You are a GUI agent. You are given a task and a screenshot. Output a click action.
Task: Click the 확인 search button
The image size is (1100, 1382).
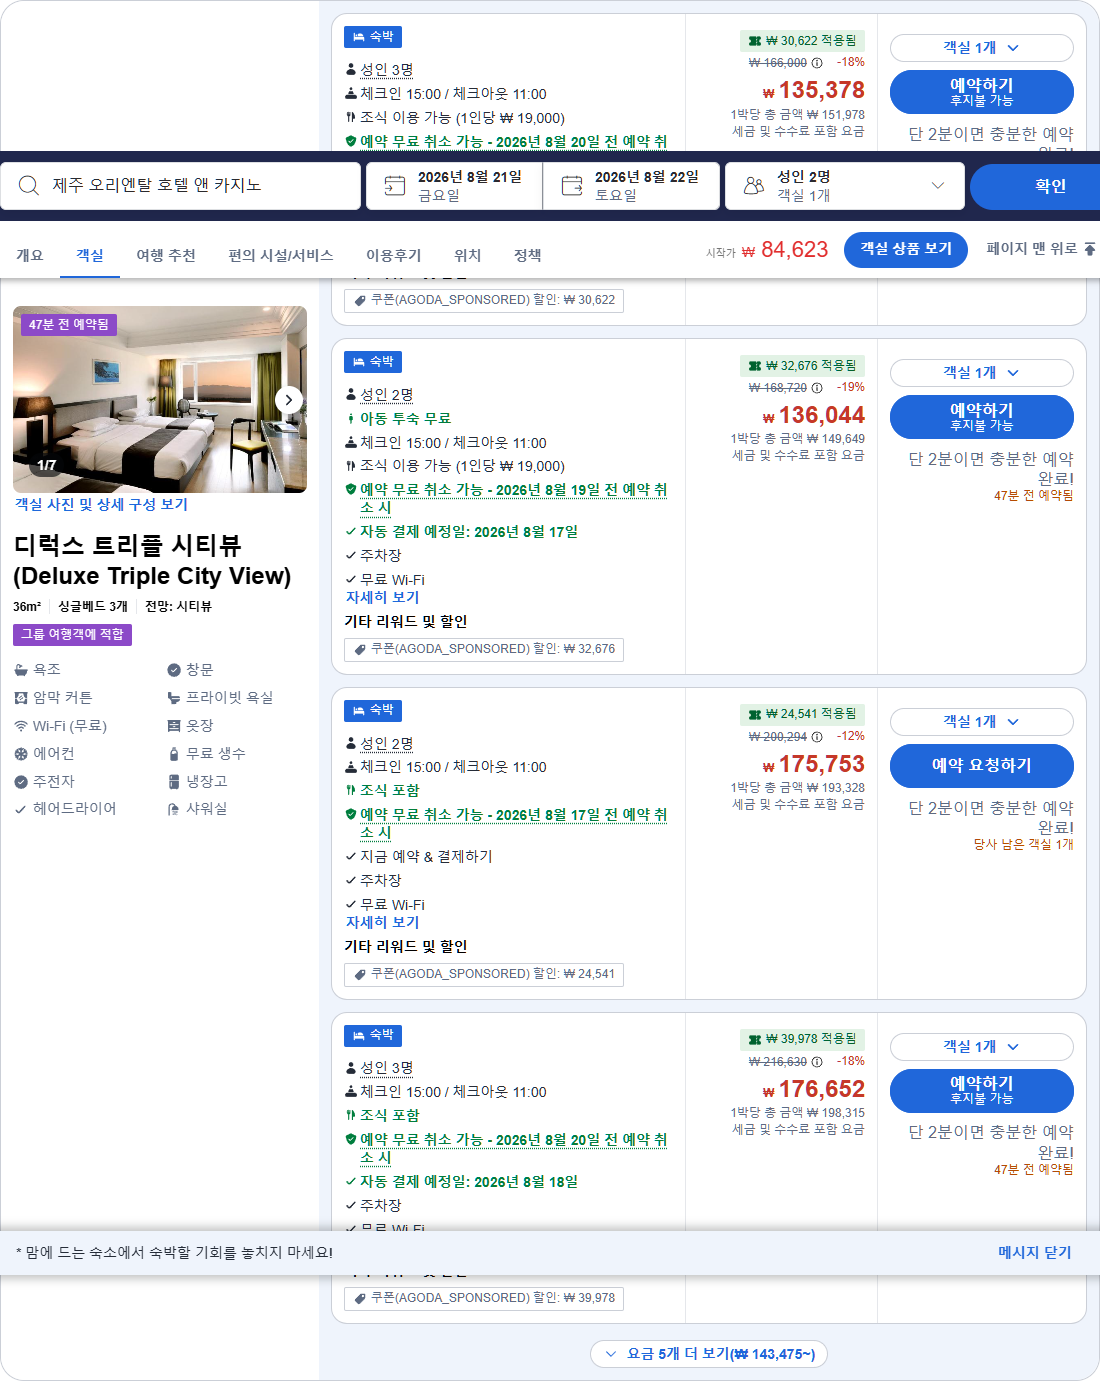click(x=1035, y=186)
